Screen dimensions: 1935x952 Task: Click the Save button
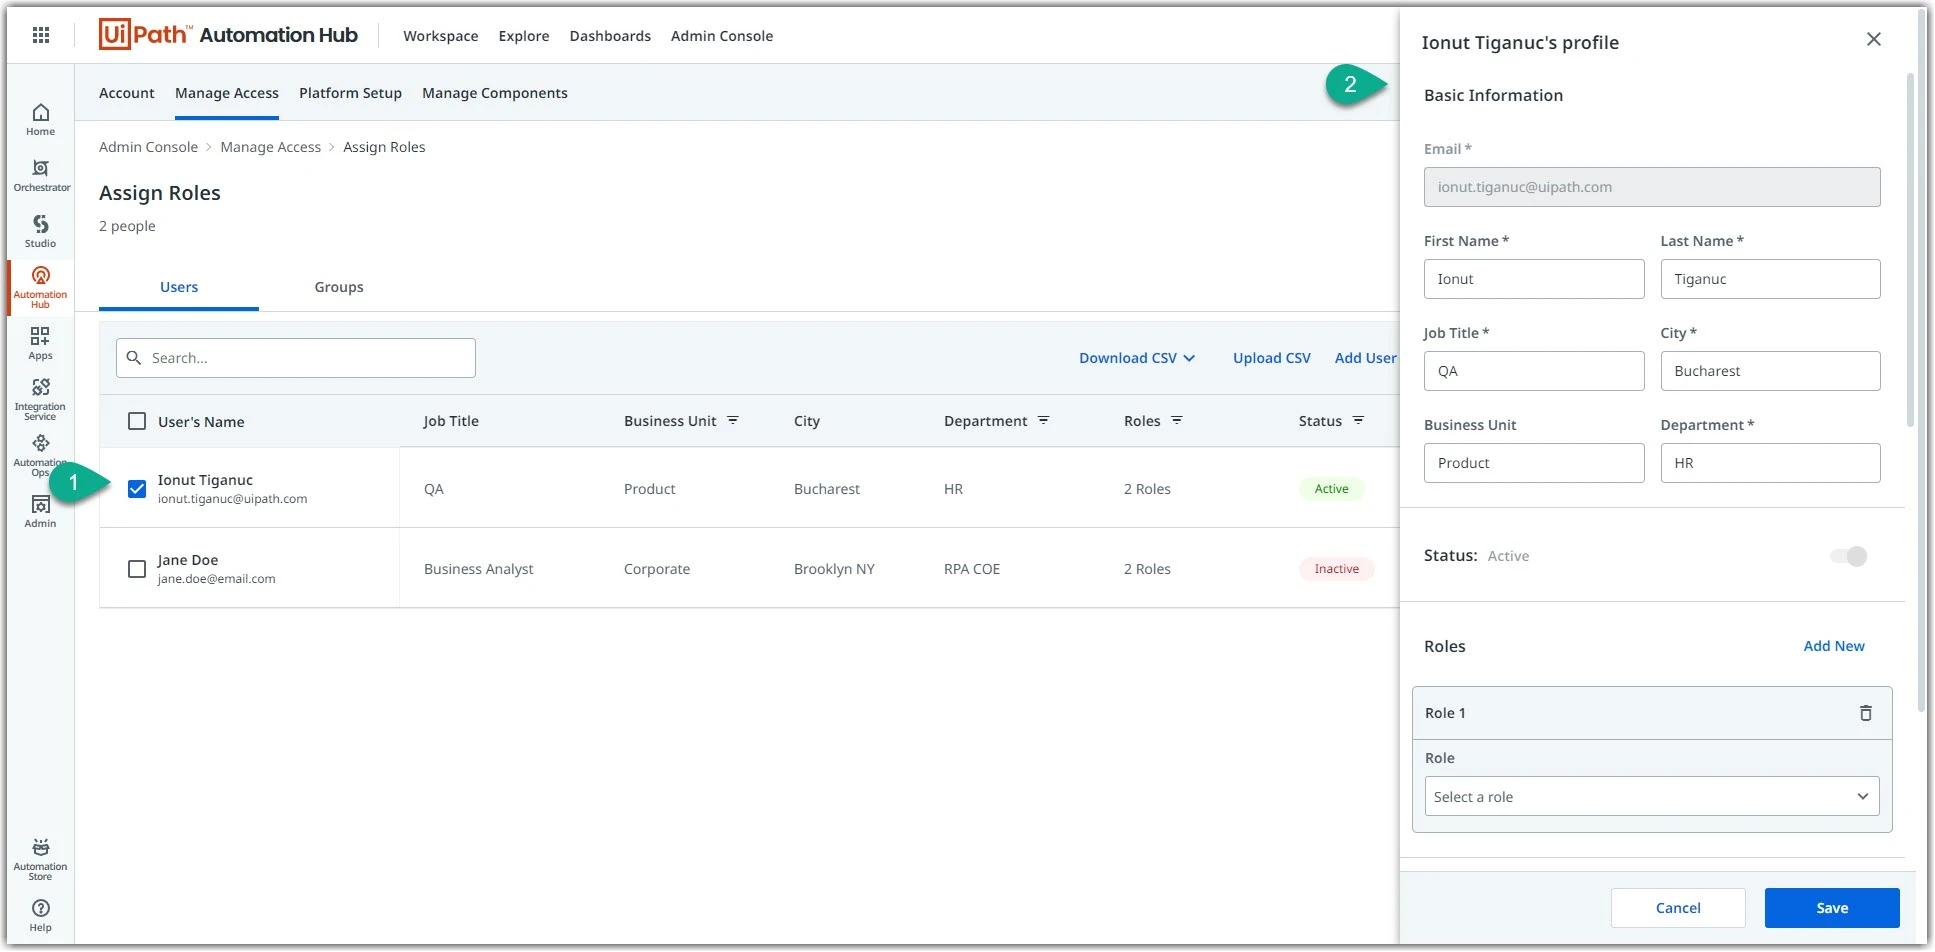[x=1832, y=908]
